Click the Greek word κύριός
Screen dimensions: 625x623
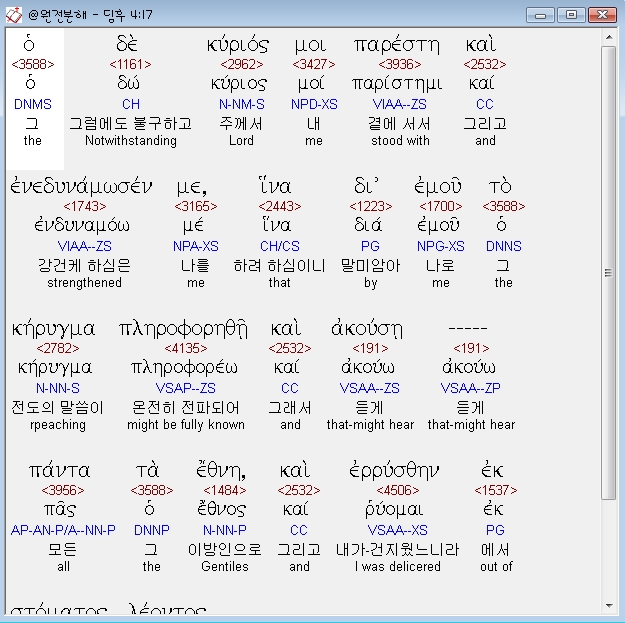pos(238,45)
